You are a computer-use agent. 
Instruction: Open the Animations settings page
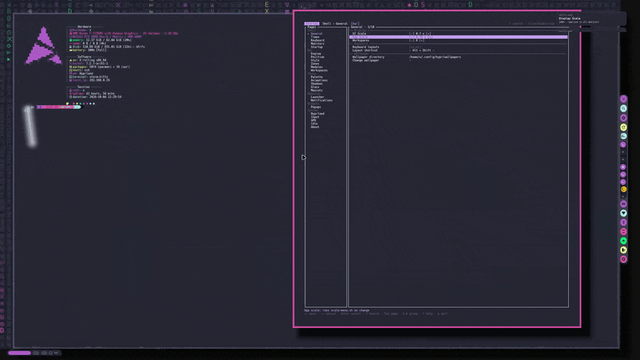319,80
